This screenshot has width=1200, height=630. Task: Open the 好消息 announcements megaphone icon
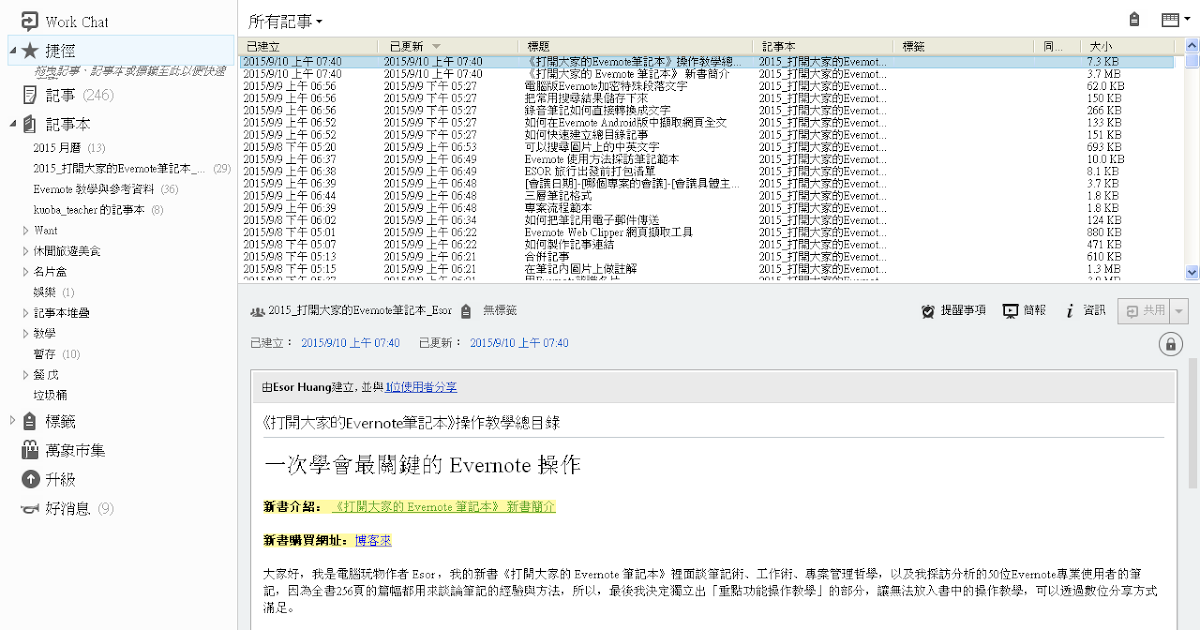click(29, 509)
